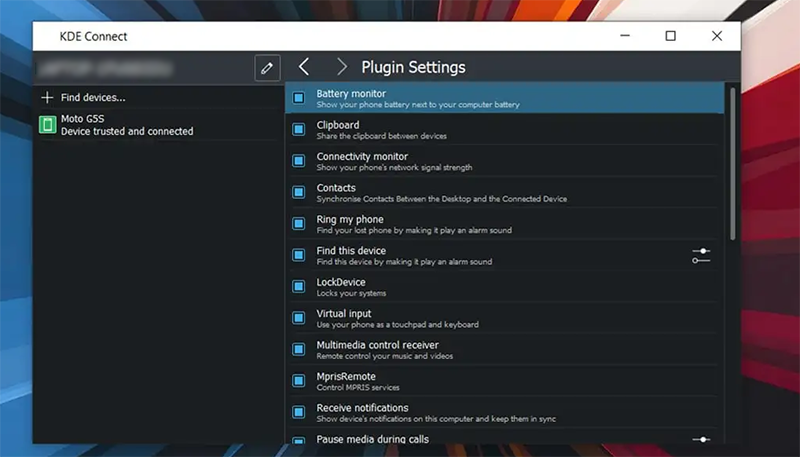Click the blurred device name field
Viewport: 800px width, 457px height.
pos(106,68)
